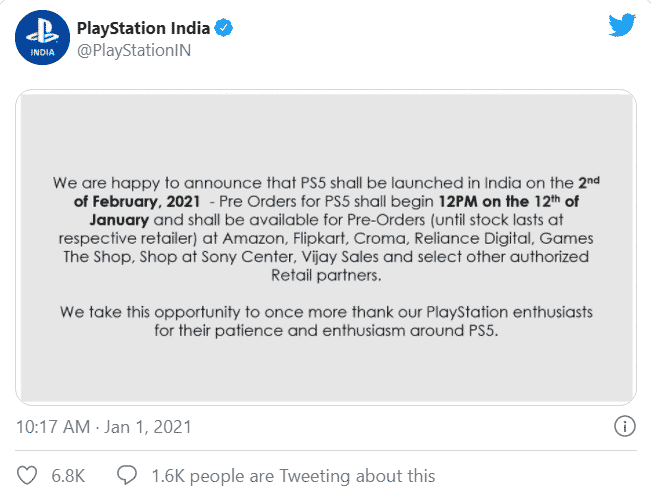Click the 'Retail partners.' line in the image
Viewport: 651px width, 492px height.
tap(326, 275)
